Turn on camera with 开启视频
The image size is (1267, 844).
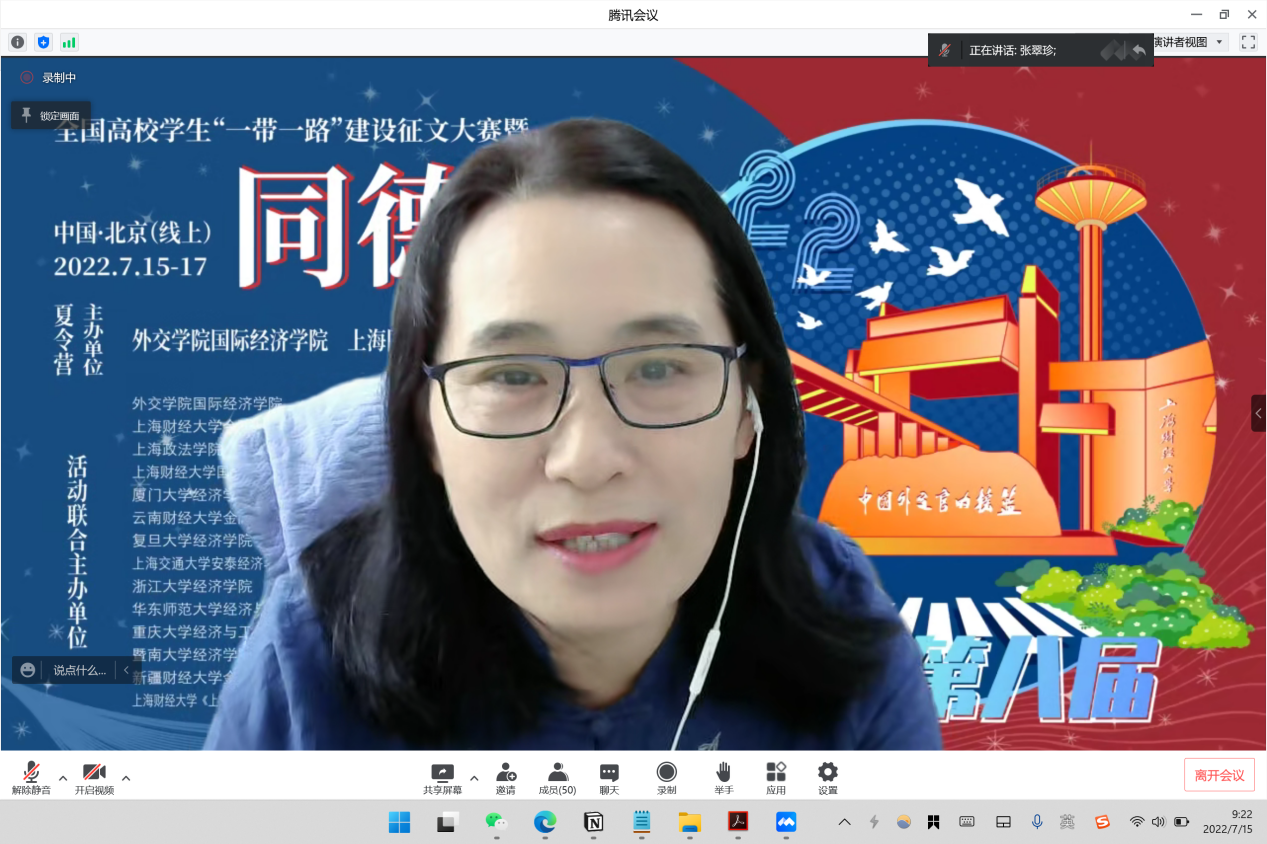(94, 777)
